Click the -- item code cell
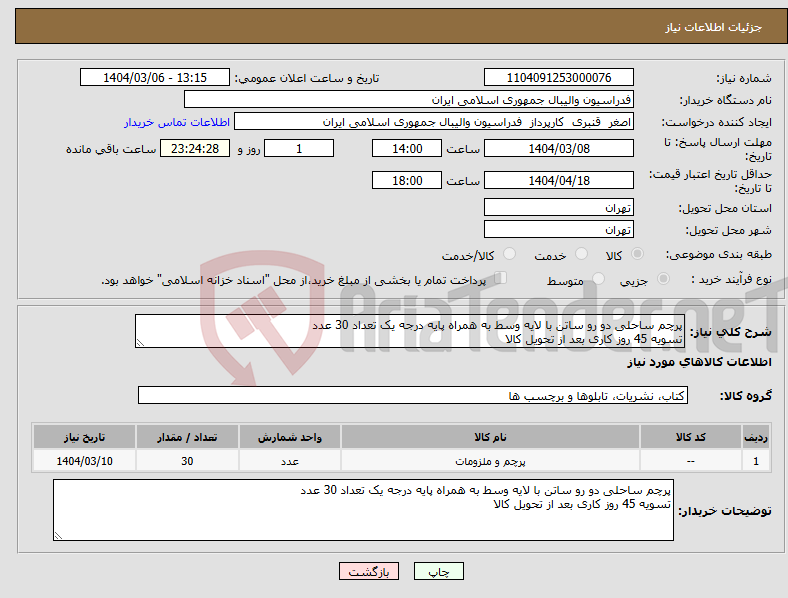The image size is (788, 598). coord(691,461)
